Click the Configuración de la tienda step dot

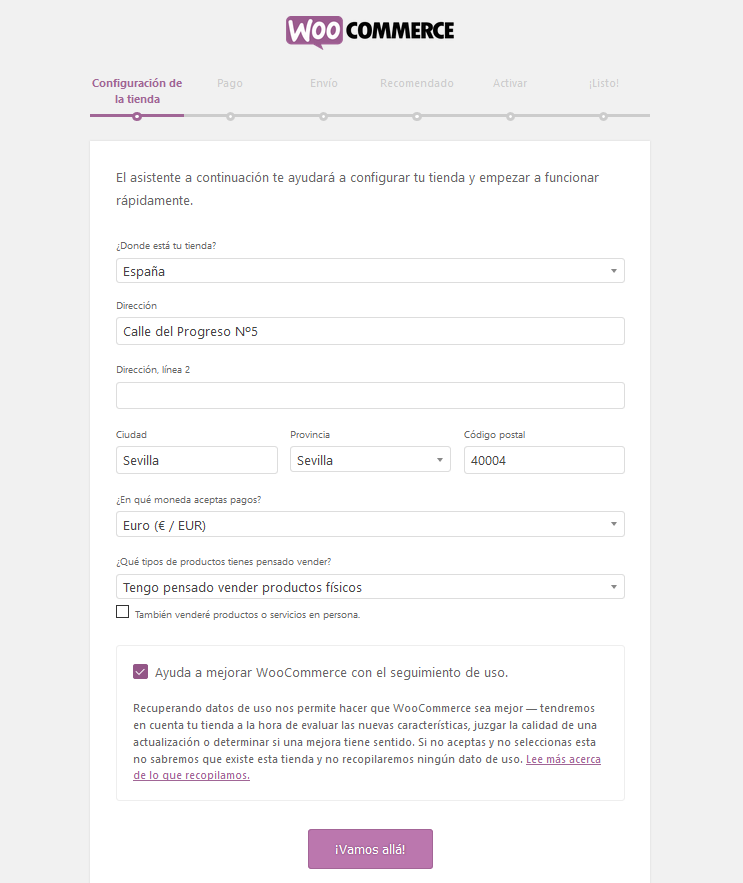tap(137, 116)
